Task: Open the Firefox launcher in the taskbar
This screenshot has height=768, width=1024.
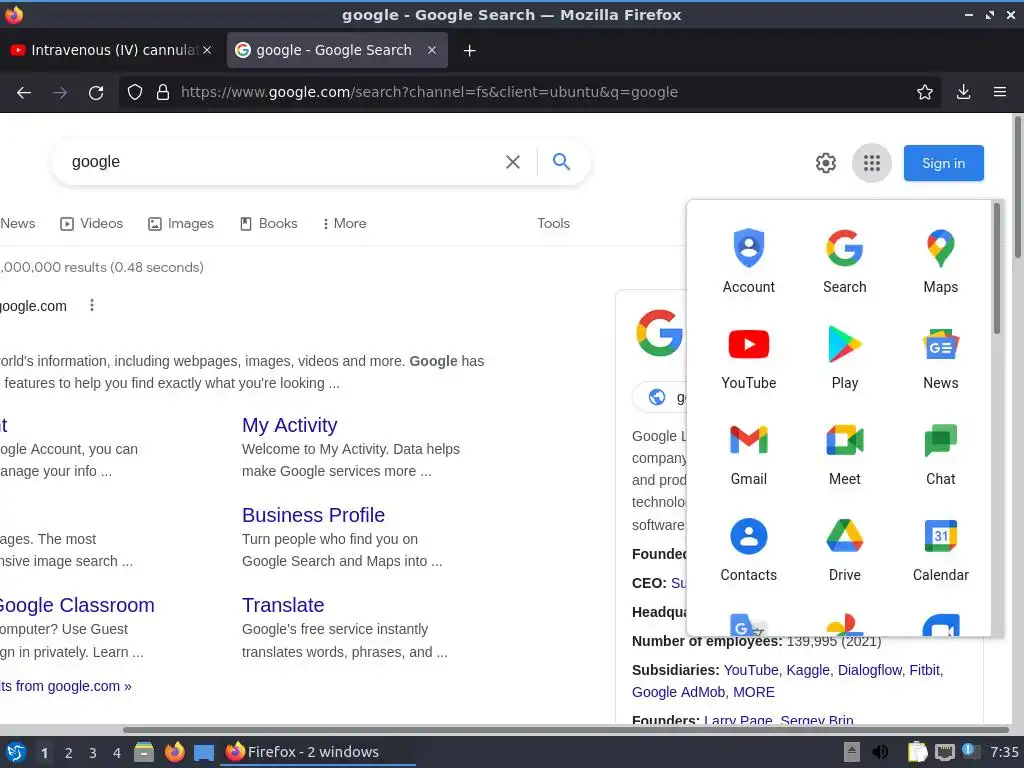Action: [174, 752]
